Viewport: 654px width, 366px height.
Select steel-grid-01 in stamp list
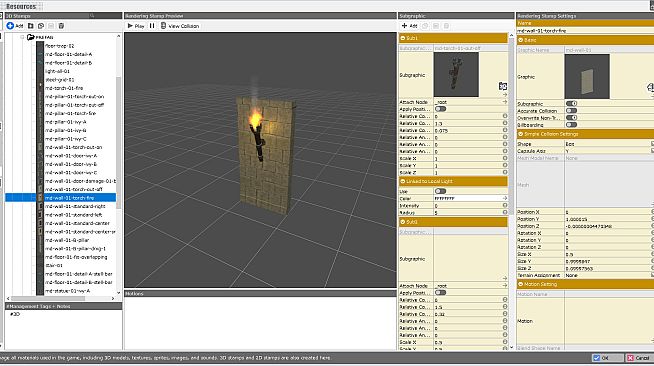[x=60, y=80]
